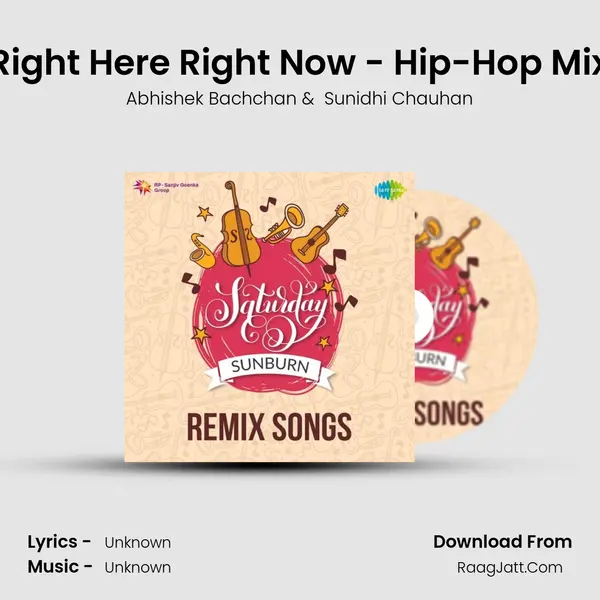Viewport: 600px width, 600px height.
Task: Click the CD disc behind the cover
Action: pyautogui.click(x=476, y=317)
